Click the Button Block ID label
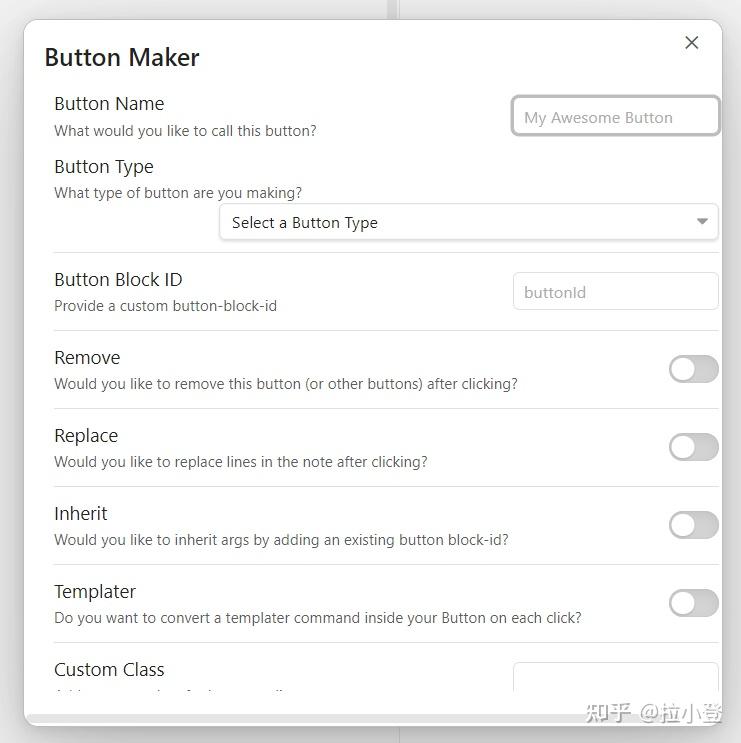 [118, 280]
